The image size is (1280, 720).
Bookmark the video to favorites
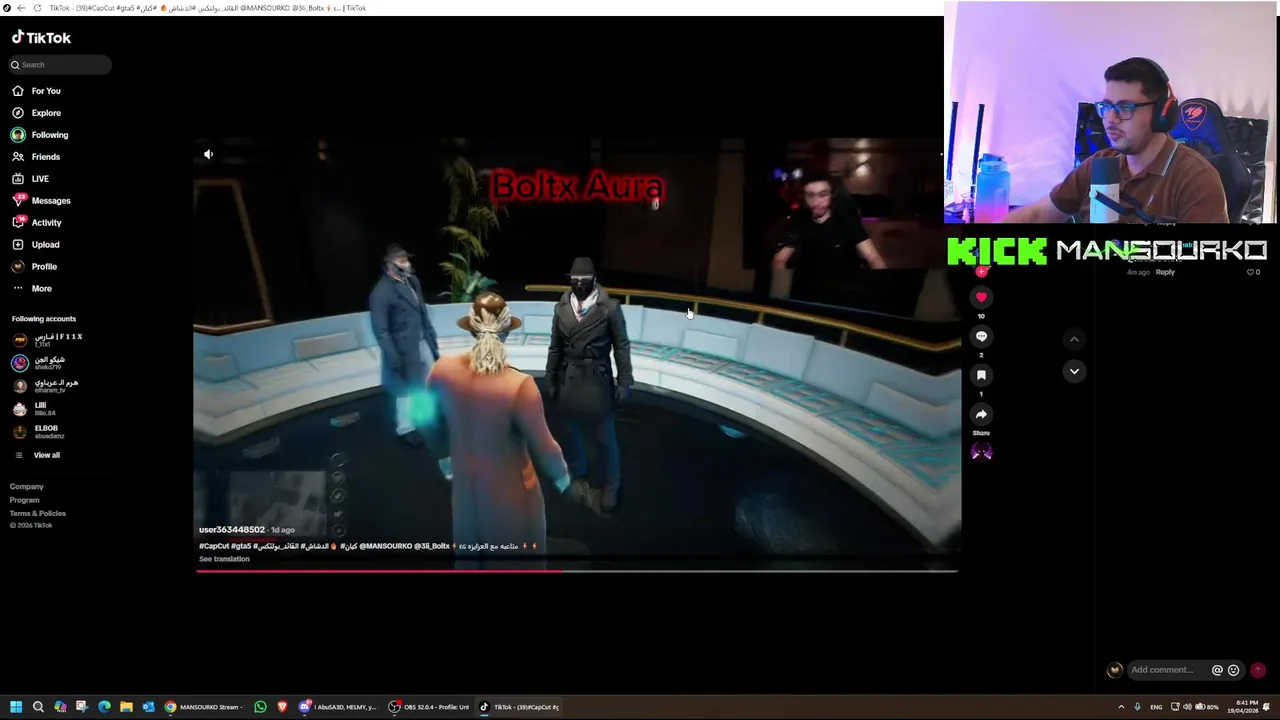[981, 375]
